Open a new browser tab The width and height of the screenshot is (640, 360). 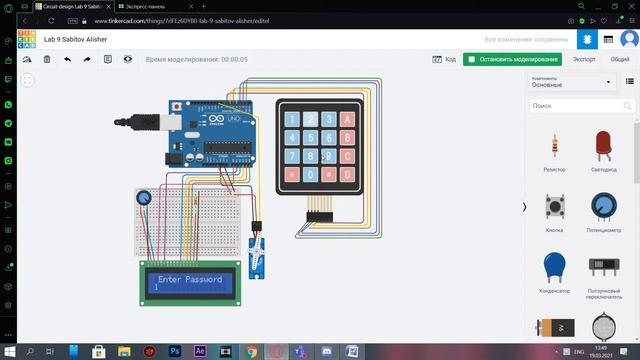(204, 6)
